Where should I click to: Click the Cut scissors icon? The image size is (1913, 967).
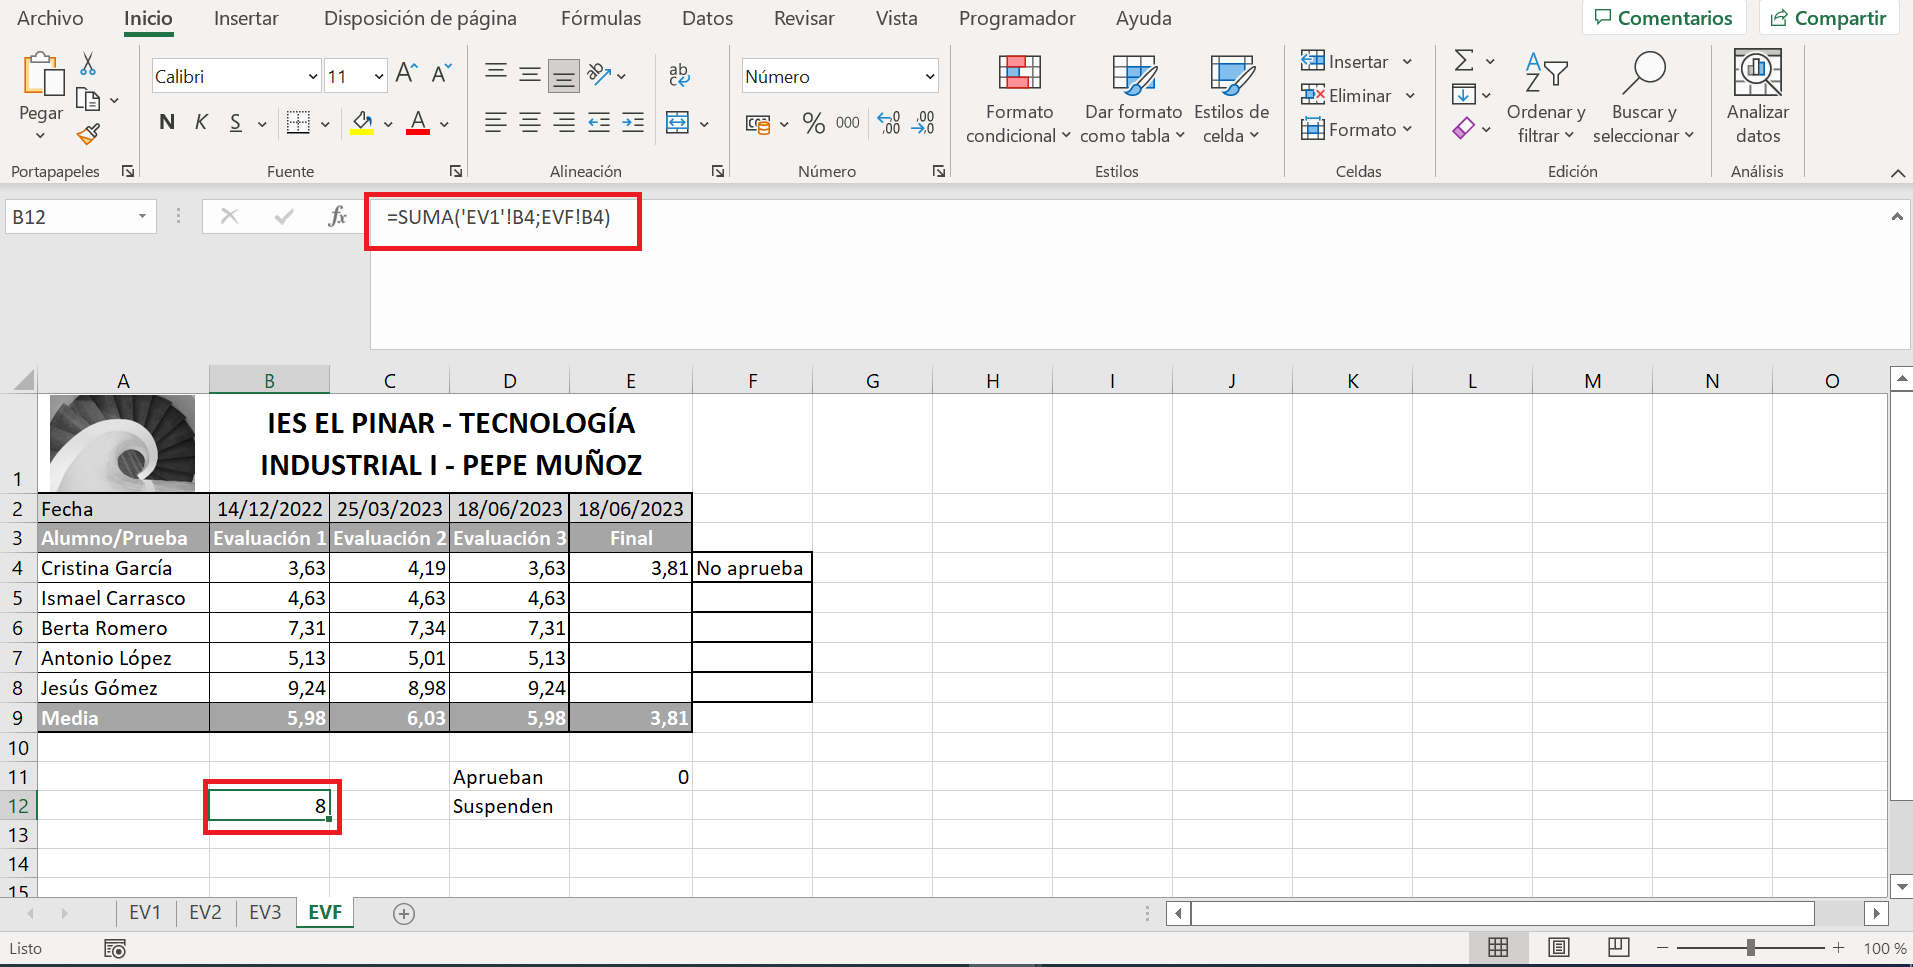click(88, 64)
